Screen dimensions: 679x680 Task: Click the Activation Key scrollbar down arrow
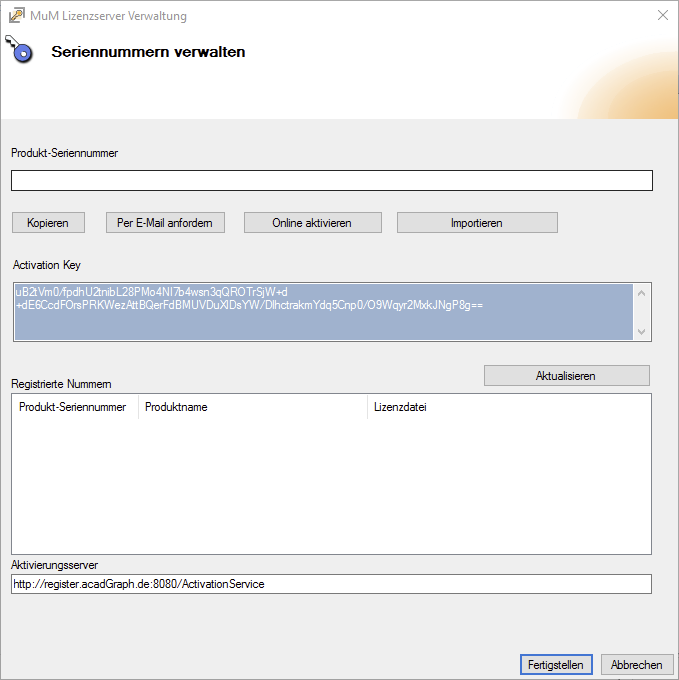coord(642,332)
